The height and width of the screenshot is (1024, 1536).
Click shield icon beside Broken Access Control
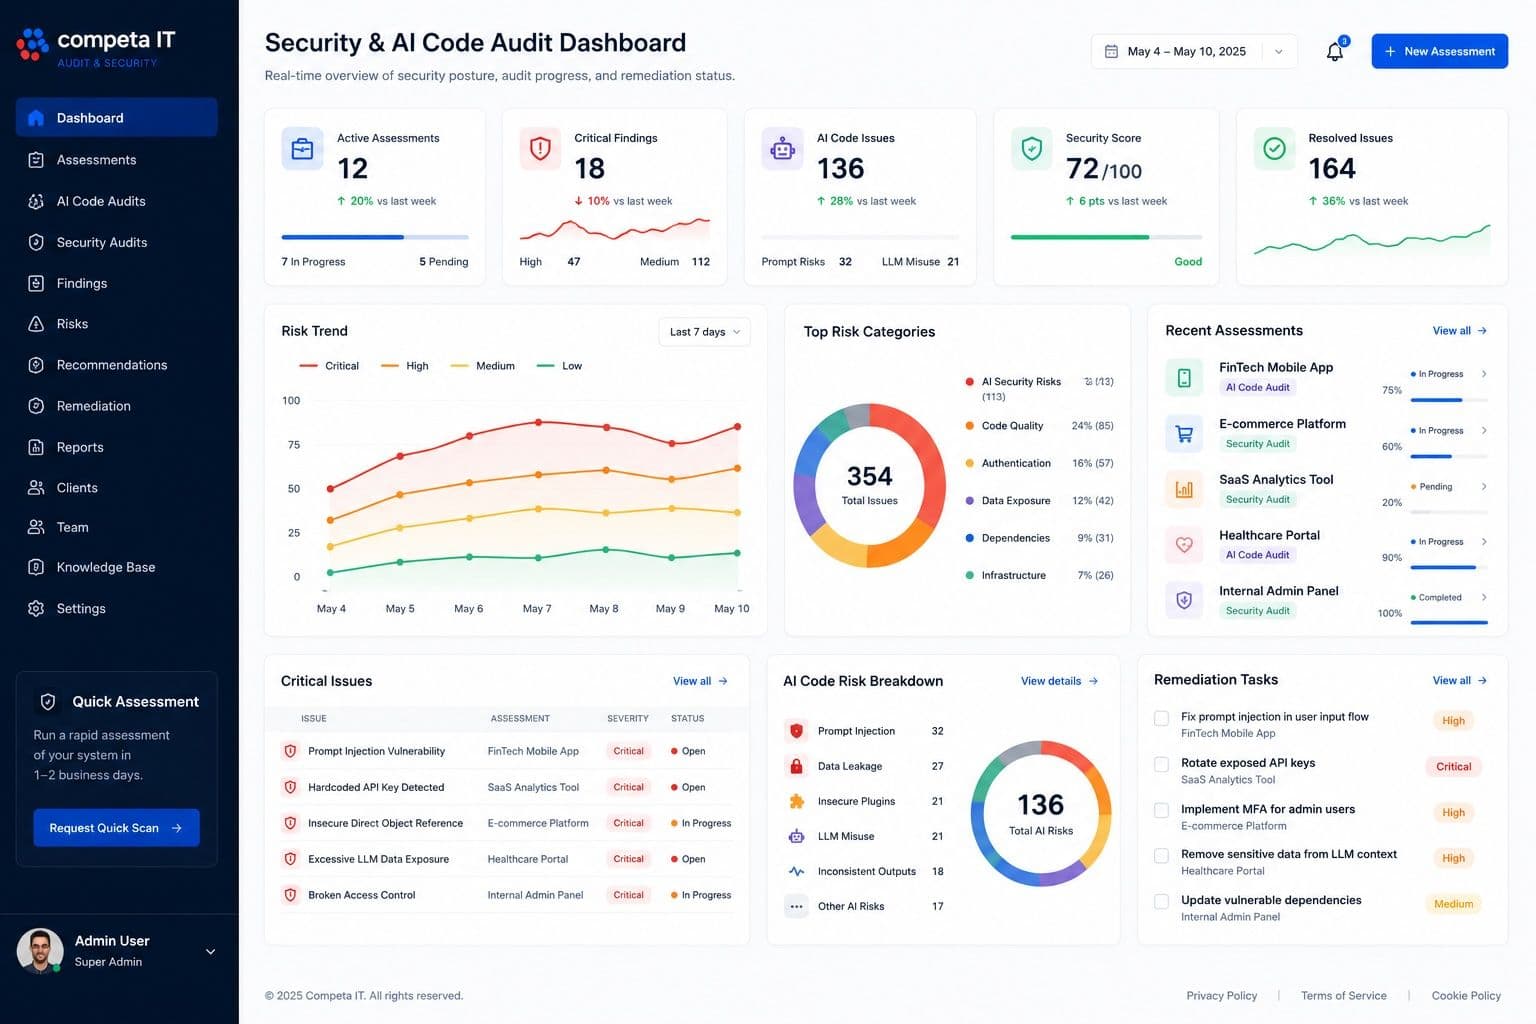click(290, 895)
